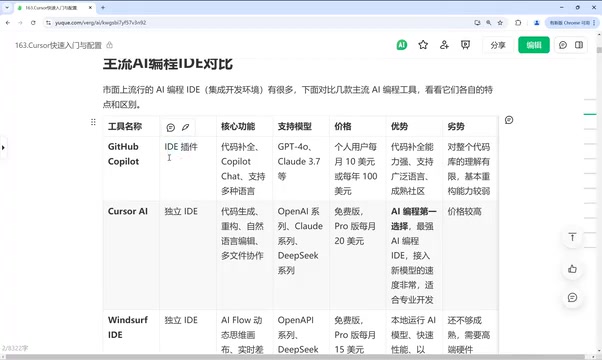Click the 核心功能 header cell
Viewport: 602px width, 360px height.
244,126
